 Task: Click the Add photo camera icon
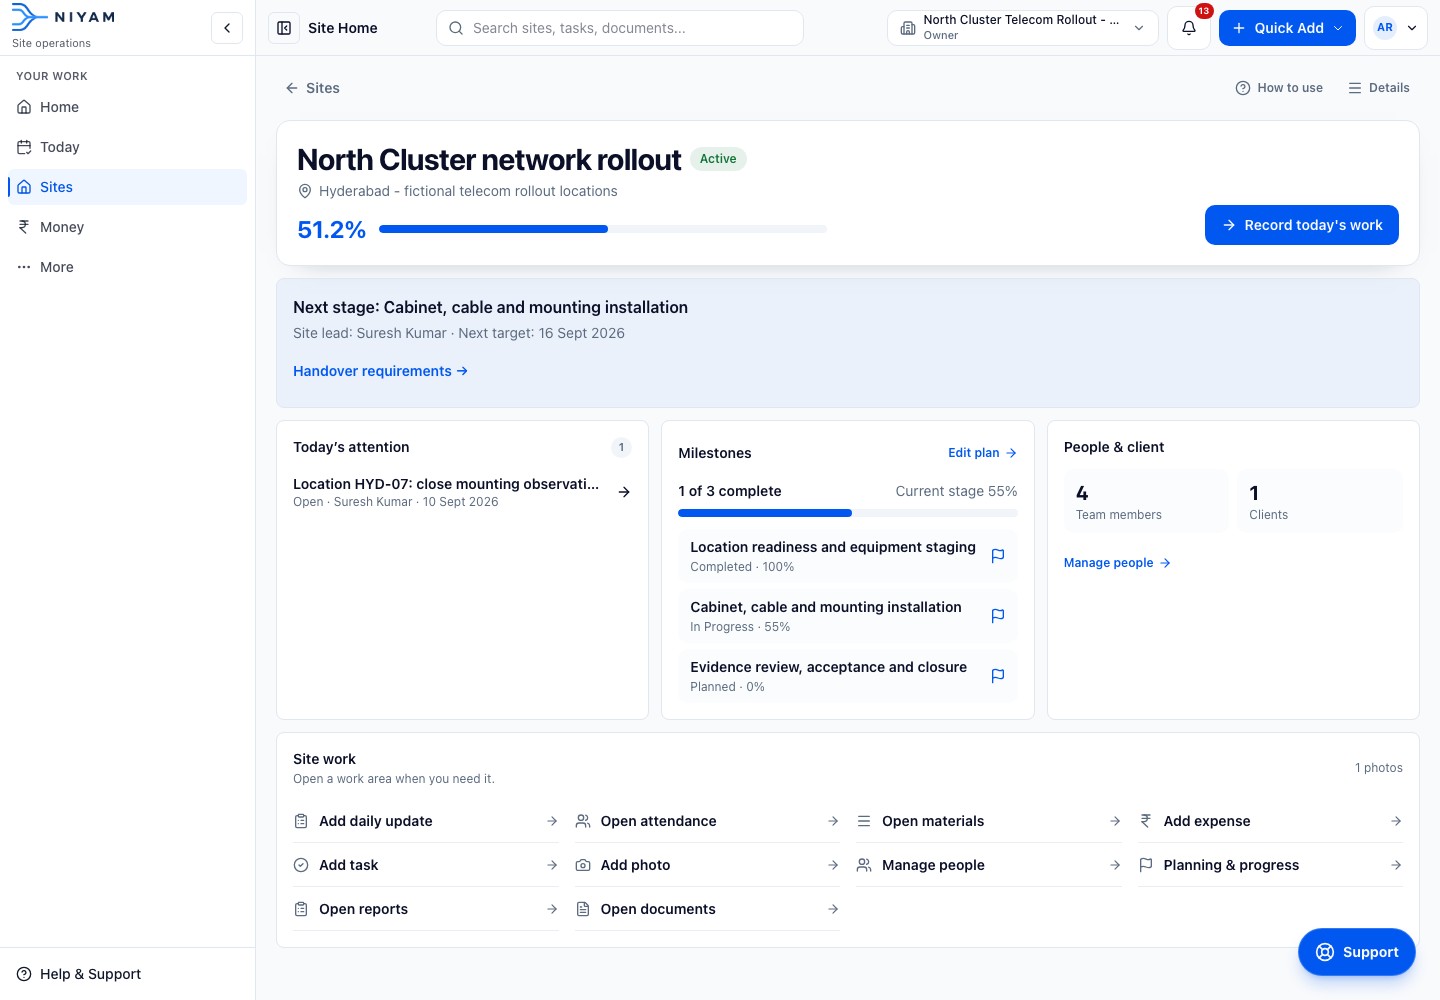pos(583,865)
